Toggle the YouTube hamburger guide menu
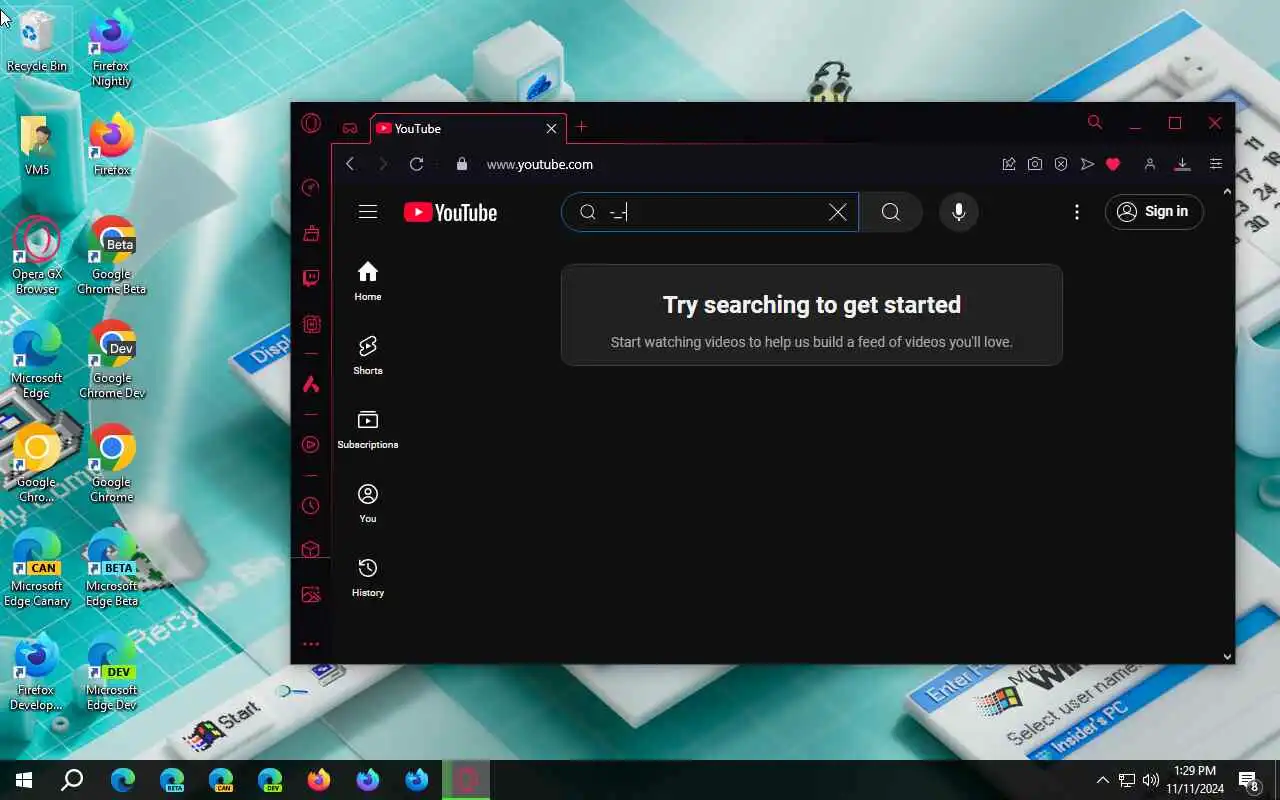 click(368, 212)
